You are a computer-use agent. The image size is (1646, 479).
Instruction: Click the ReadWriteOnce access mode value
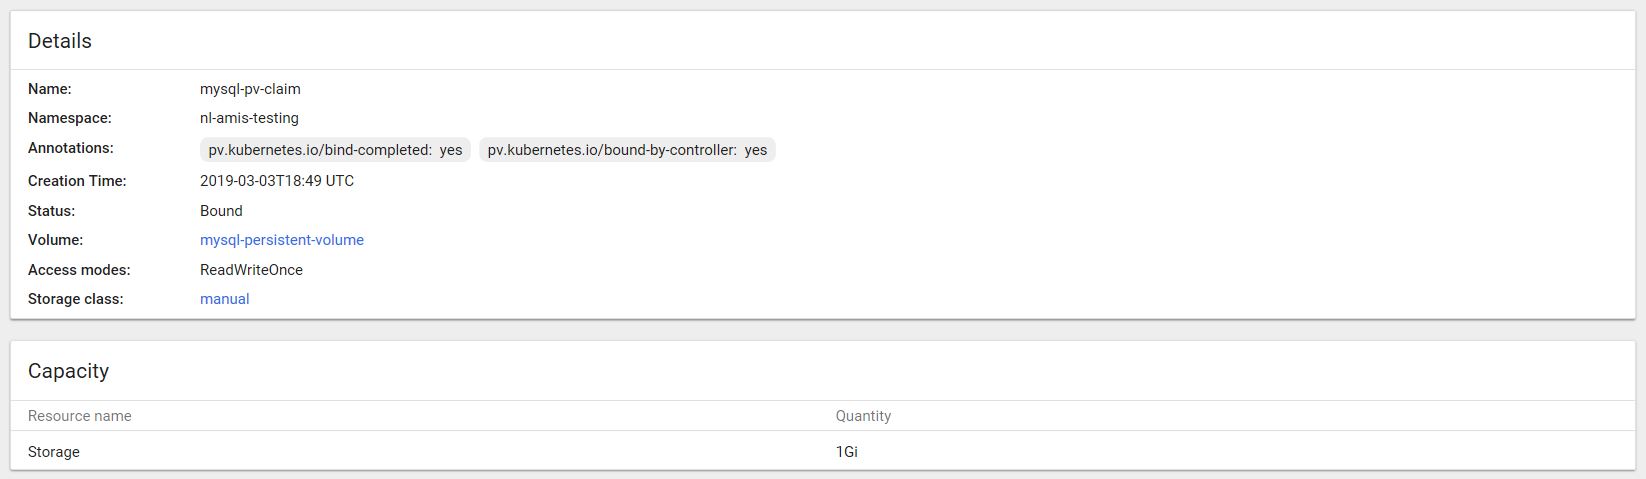(251, 270)
